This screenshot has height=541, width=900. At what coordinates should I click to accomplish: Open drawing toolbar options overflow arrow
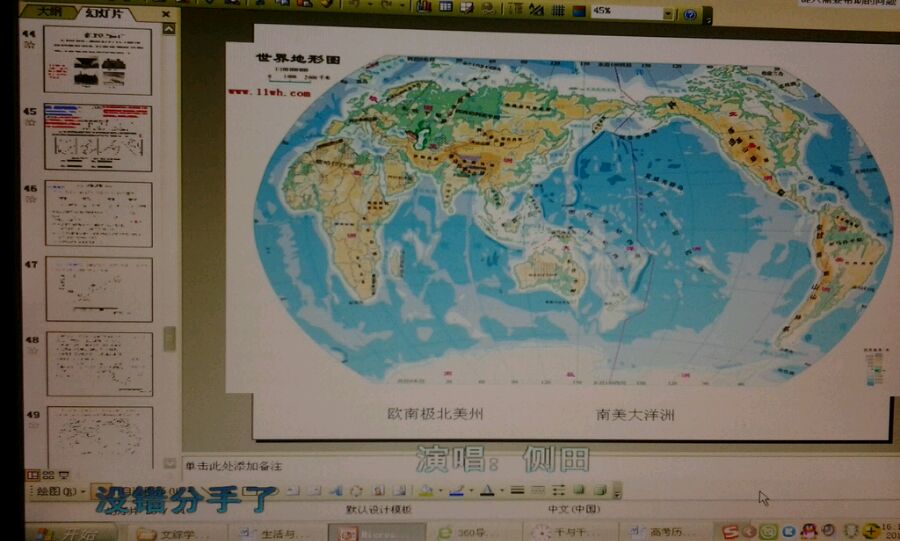pyautogui.click(x=617, y=491)
